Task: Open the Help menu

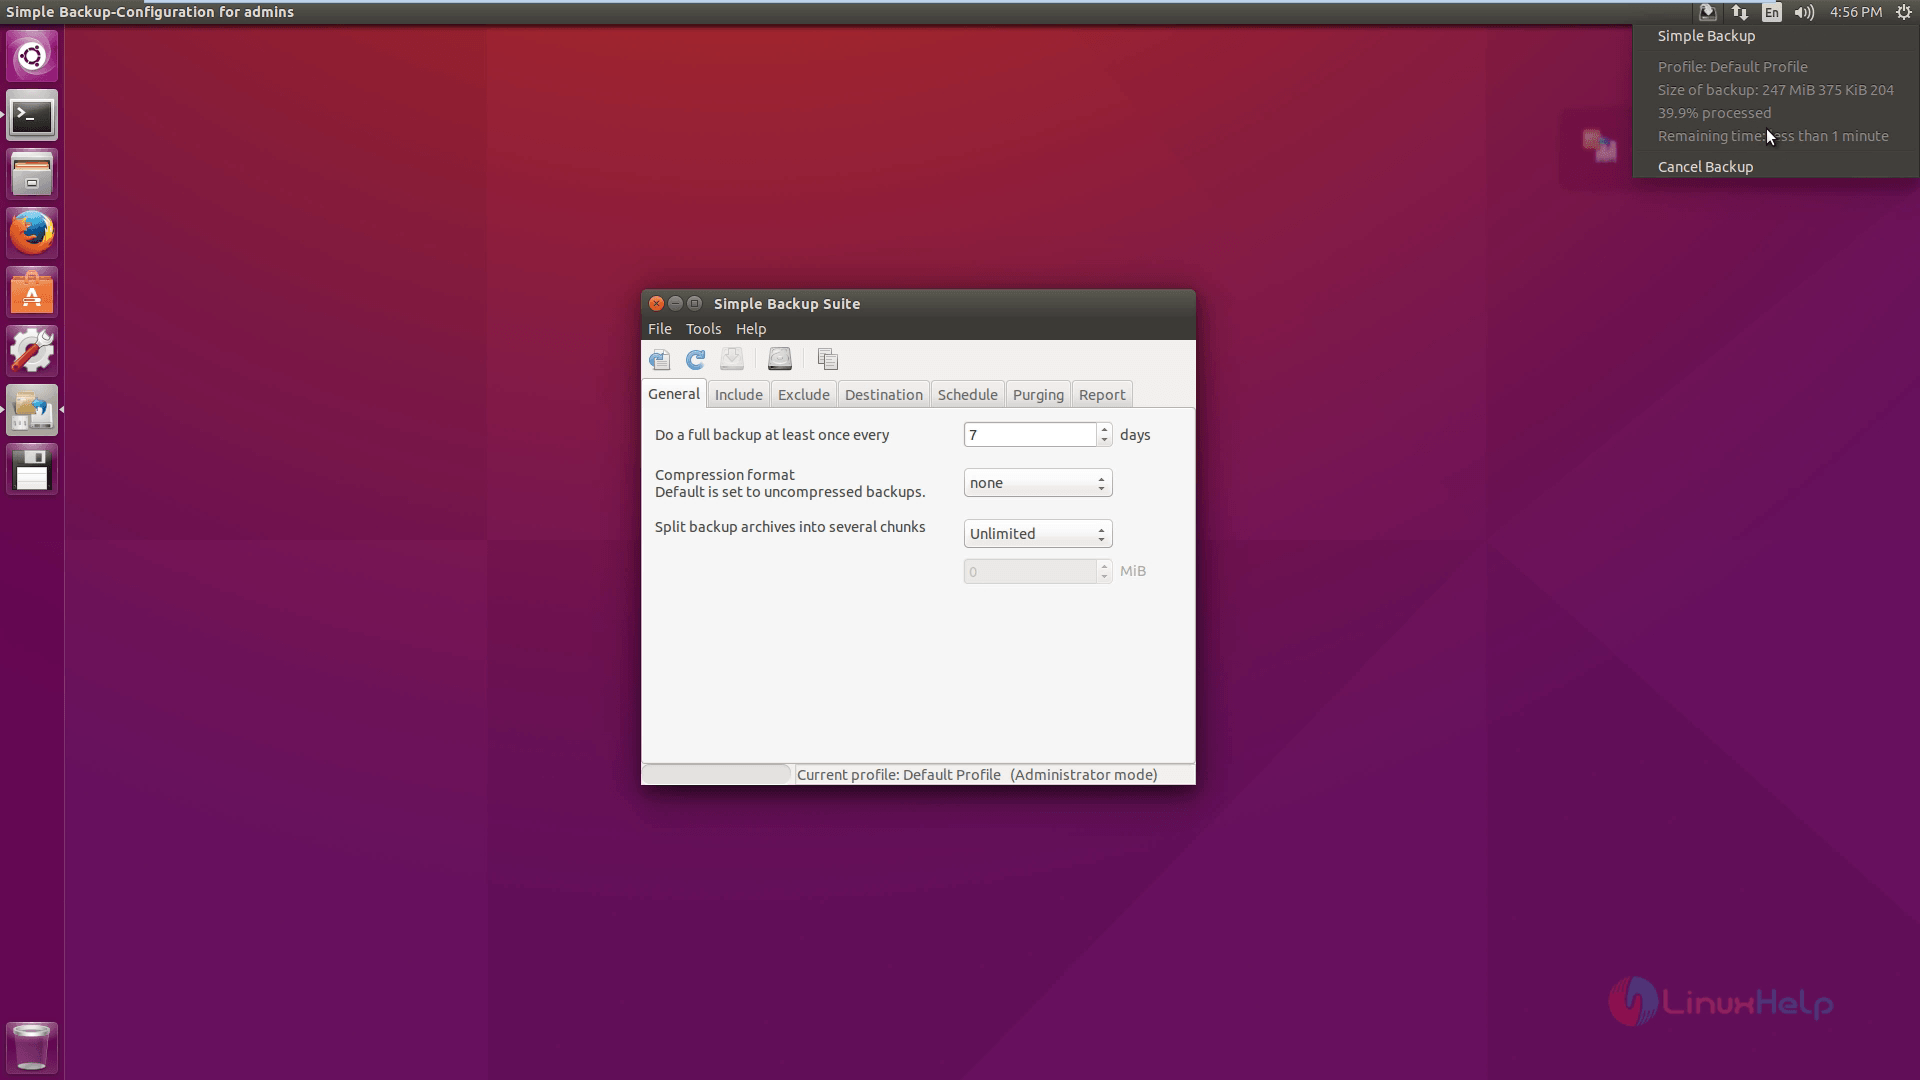Action: [751, 329]
